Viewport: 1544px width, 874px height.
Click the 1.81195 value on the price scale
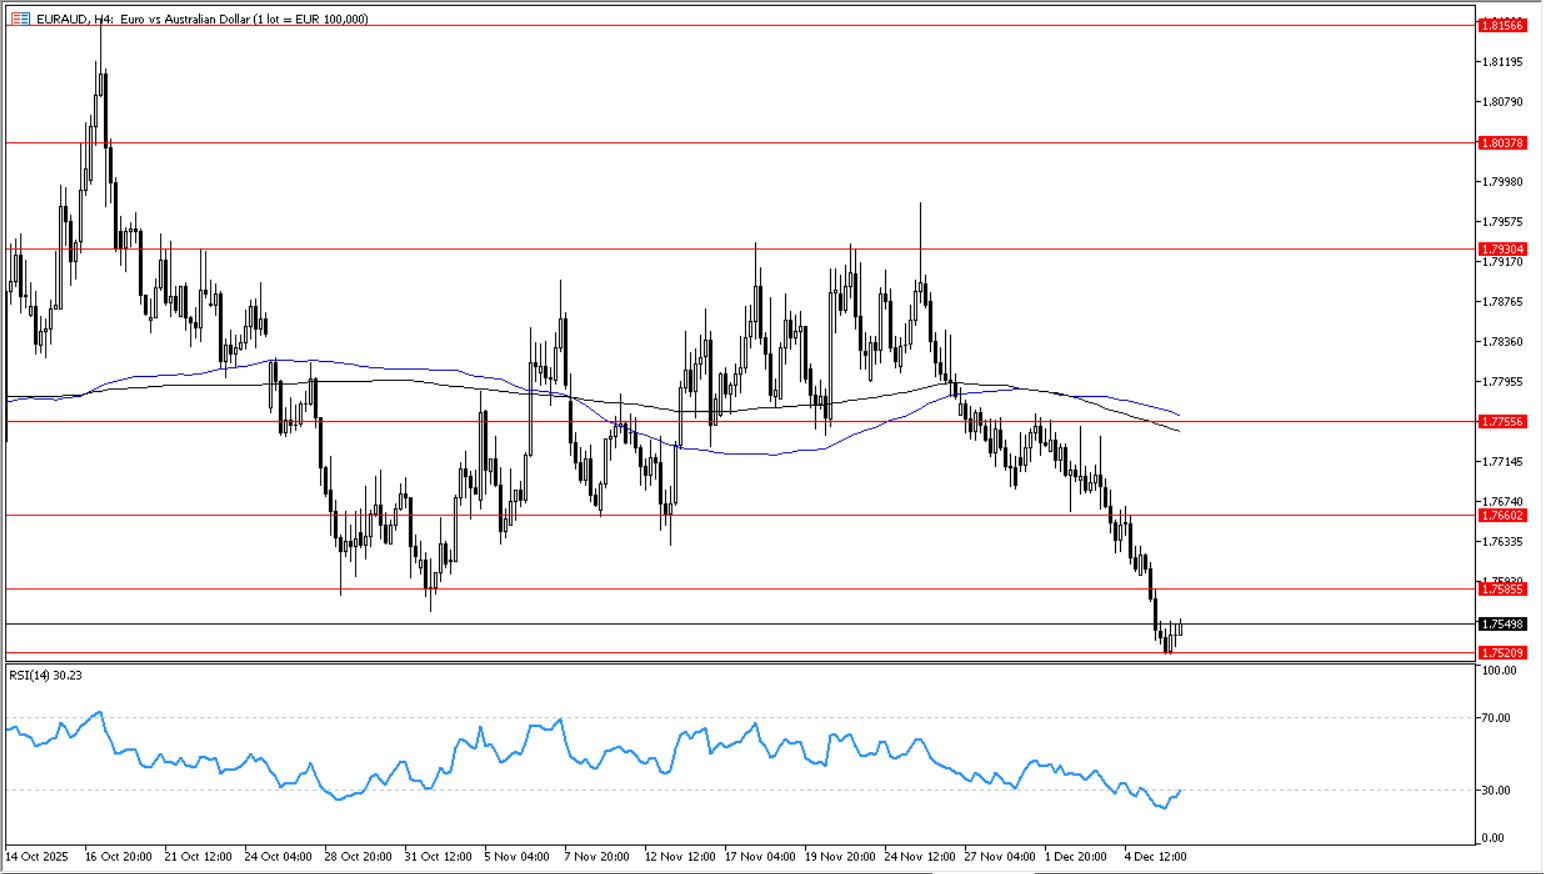(1502, 62)
